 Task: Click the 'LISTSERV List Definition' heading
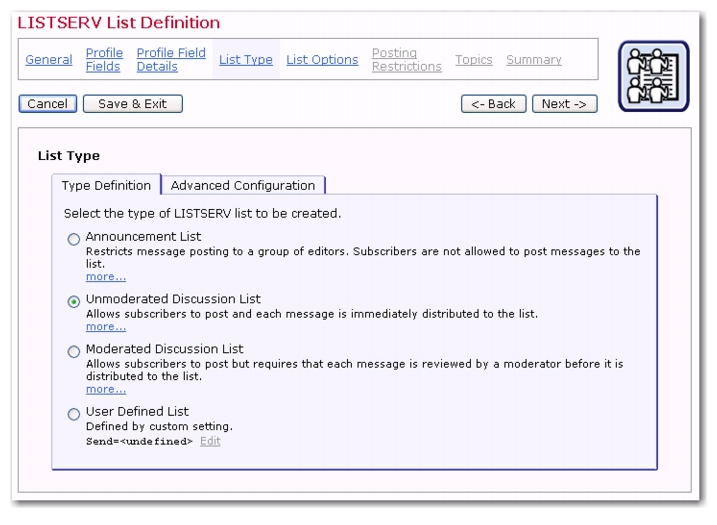point(118,22)
